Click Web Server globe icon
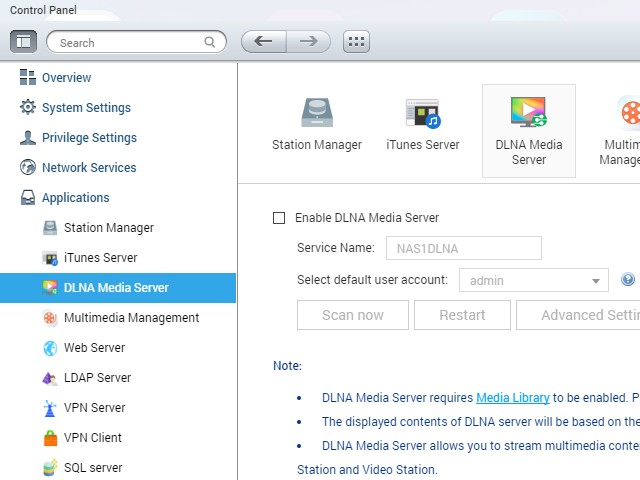Screen dimensions: 640x480 [x=50, y=348]
